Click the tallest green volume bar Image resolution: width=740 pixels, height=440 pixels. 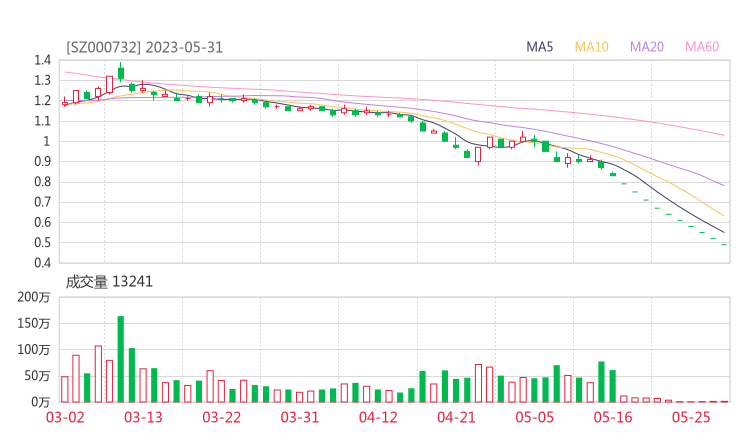(121, 358)
